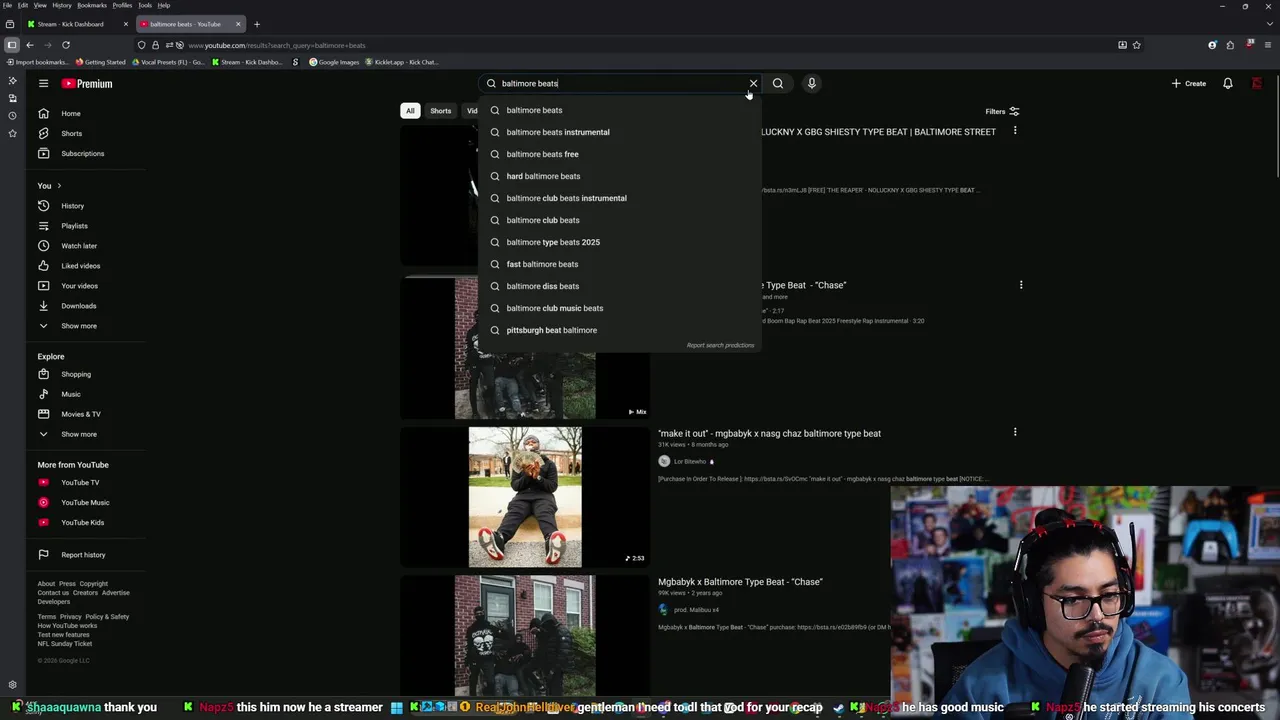Open the browser Bookmarks menu
Screen dimensions: 1280x720
pyautogui.click(x=92, y=5)
